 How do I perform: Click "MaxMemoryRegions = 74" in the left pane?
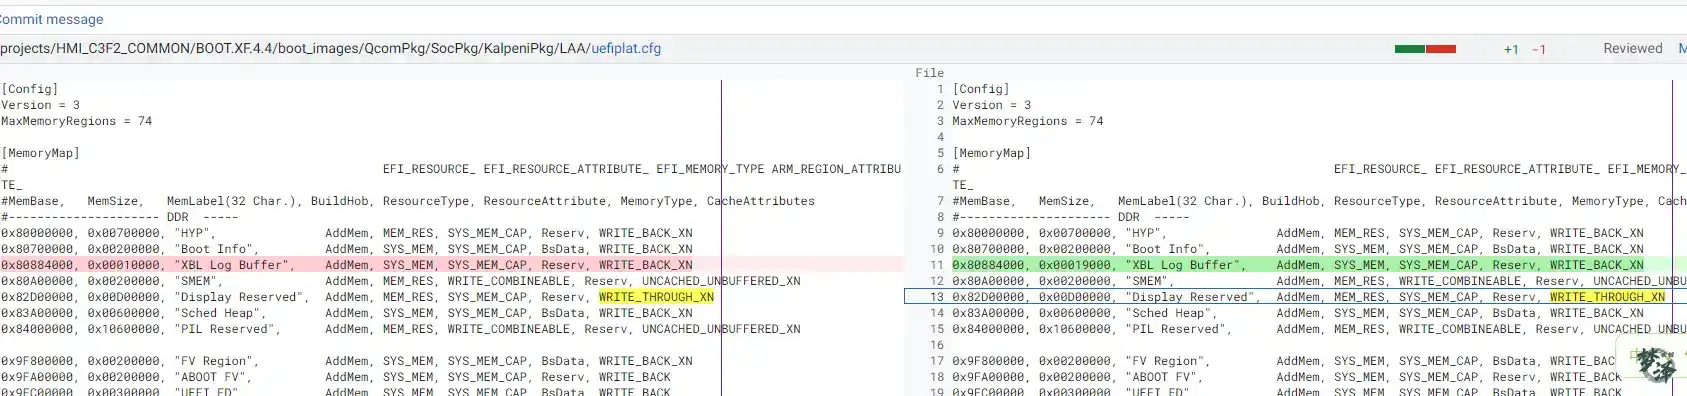coord(77,121)
